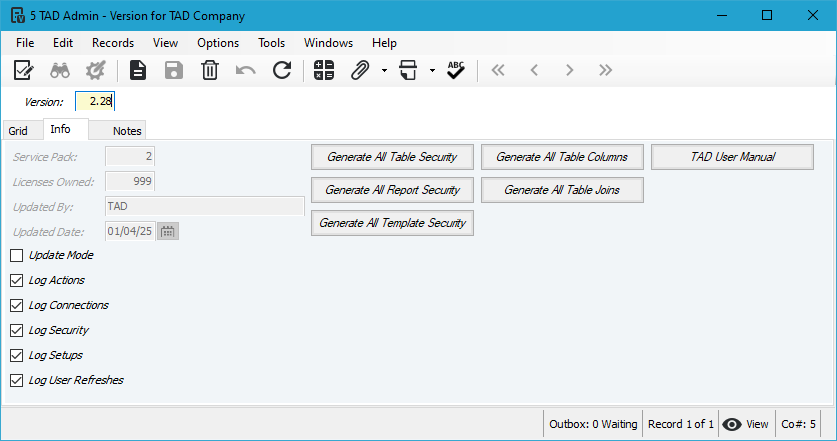
Task: Toggle the Log Actions checkbox
Action: tap(17, 280)
